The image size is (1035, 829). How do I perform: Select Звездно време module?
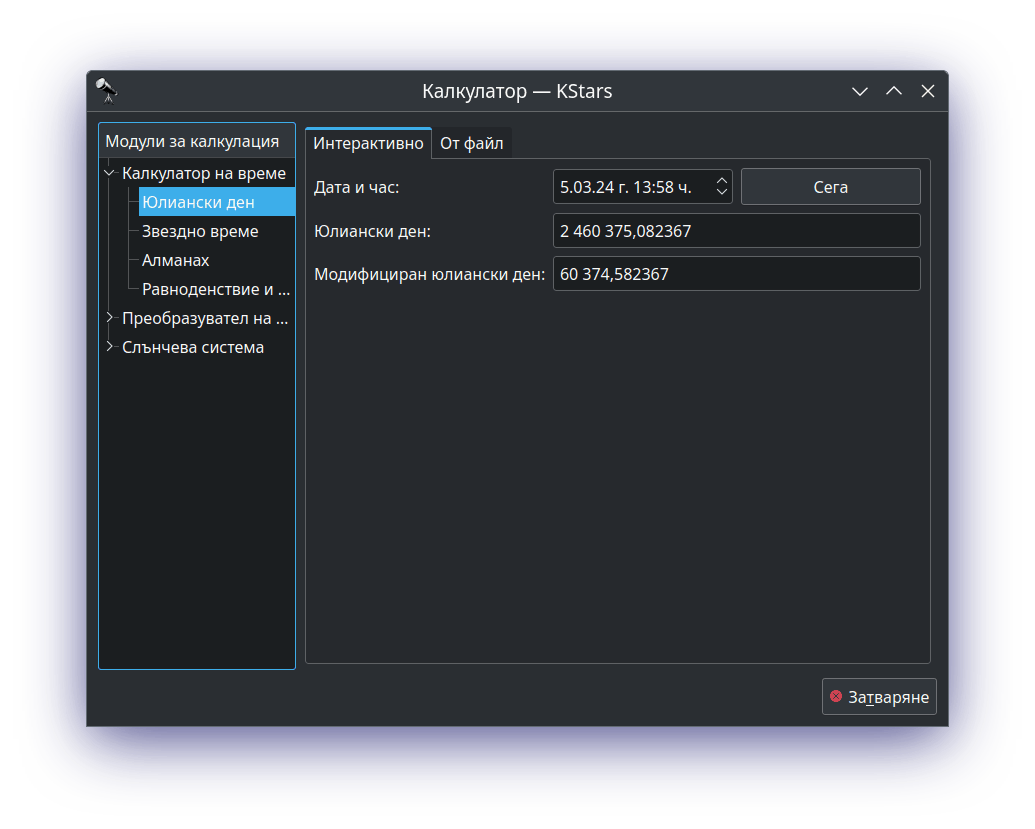tap(200, 232)
